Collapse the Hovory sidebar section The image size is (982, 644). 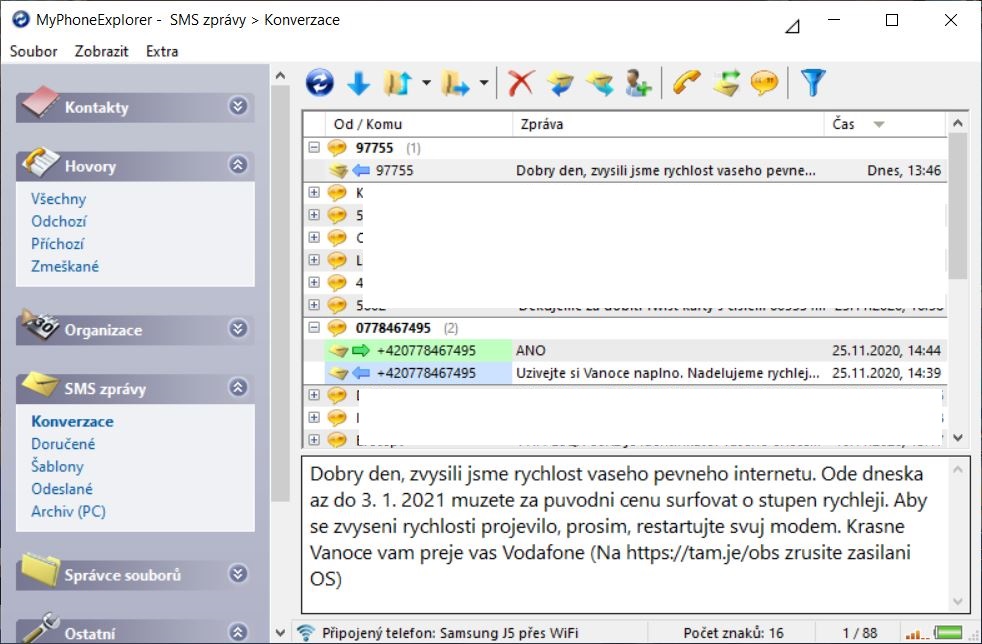coord(237,166)
